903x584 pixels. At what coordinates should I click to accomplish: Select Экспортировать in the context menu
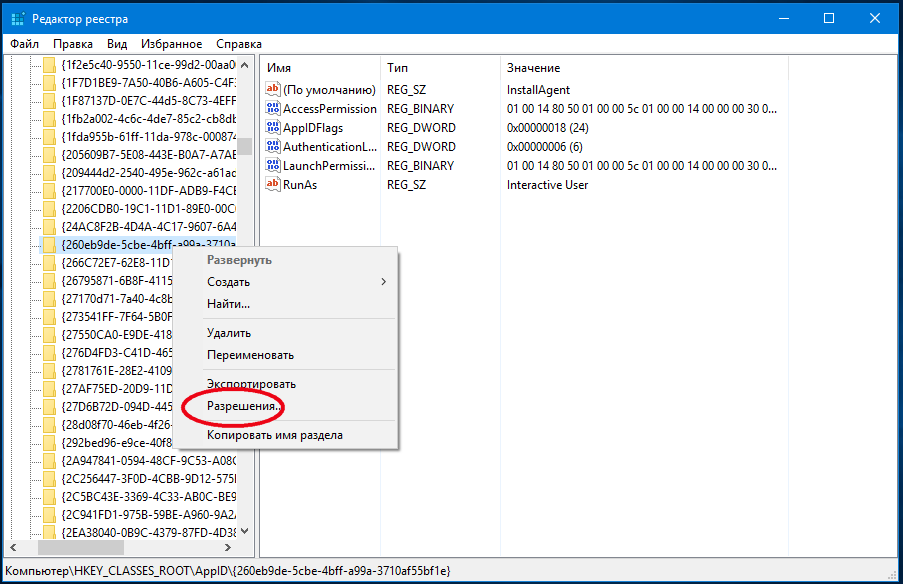(251, 384)
